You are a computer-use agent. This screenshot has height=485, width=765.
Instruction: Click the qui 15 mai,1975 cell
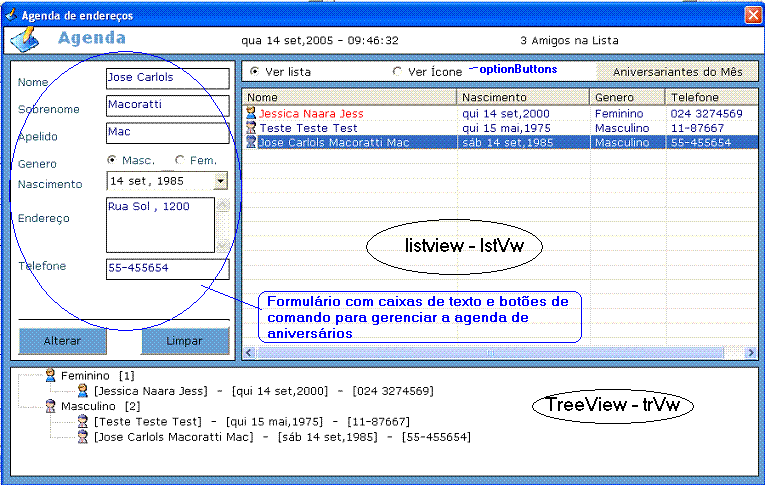(506, 128)
